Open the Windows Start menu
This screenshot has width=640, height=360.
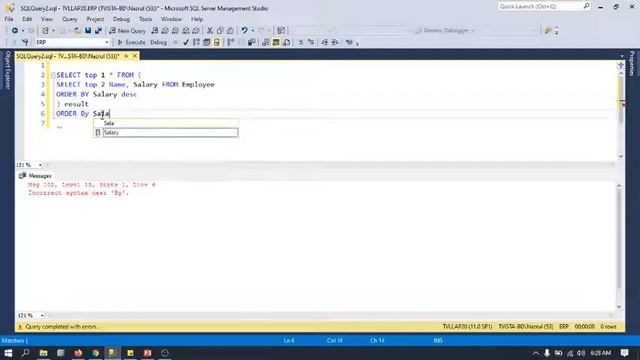tap(8, 353)
